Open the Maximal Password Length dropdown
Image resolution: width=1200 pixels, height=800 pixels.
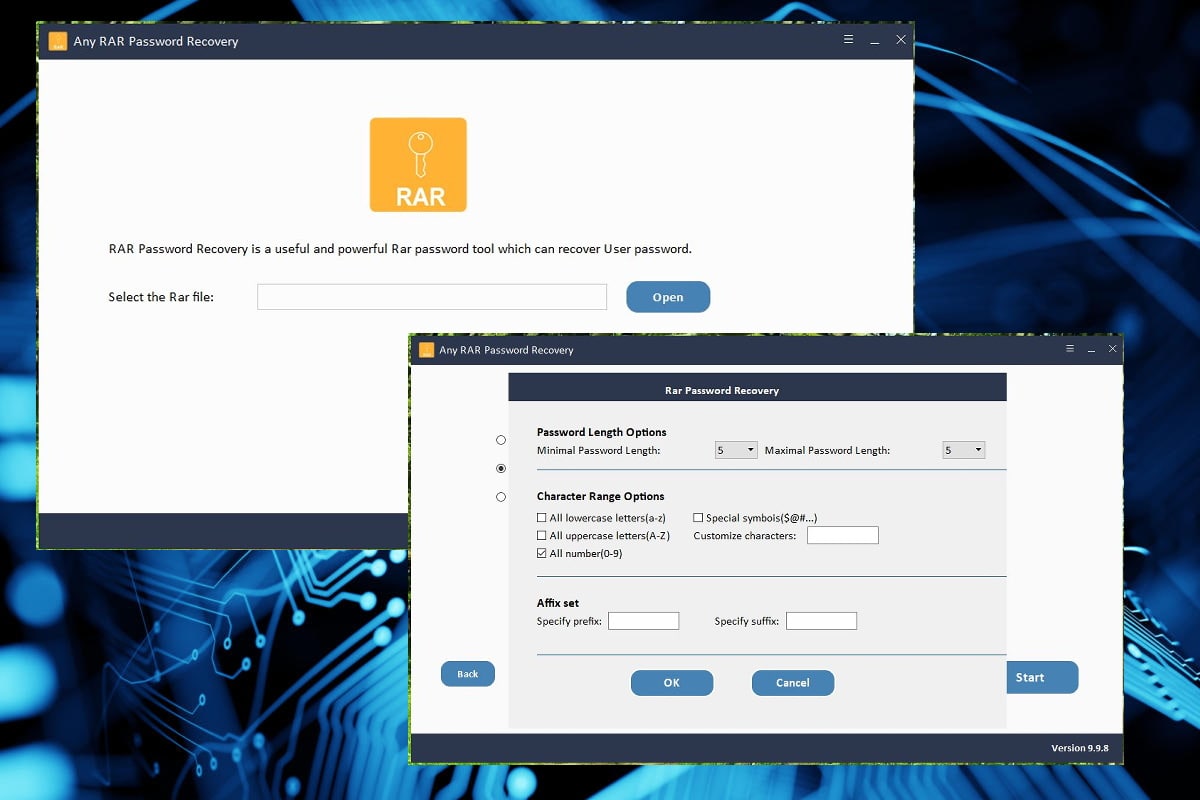point(964,450)
